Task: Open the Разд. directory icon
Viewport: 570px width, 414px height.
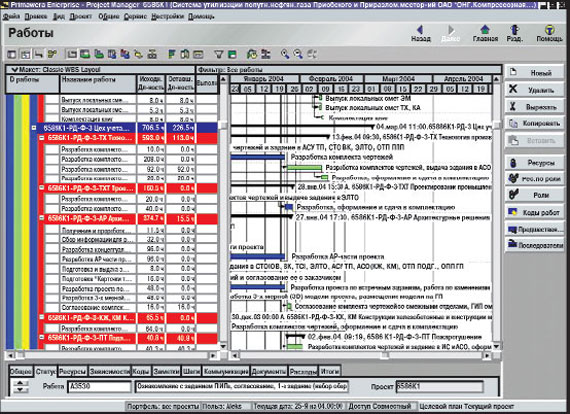Action: 515,33
